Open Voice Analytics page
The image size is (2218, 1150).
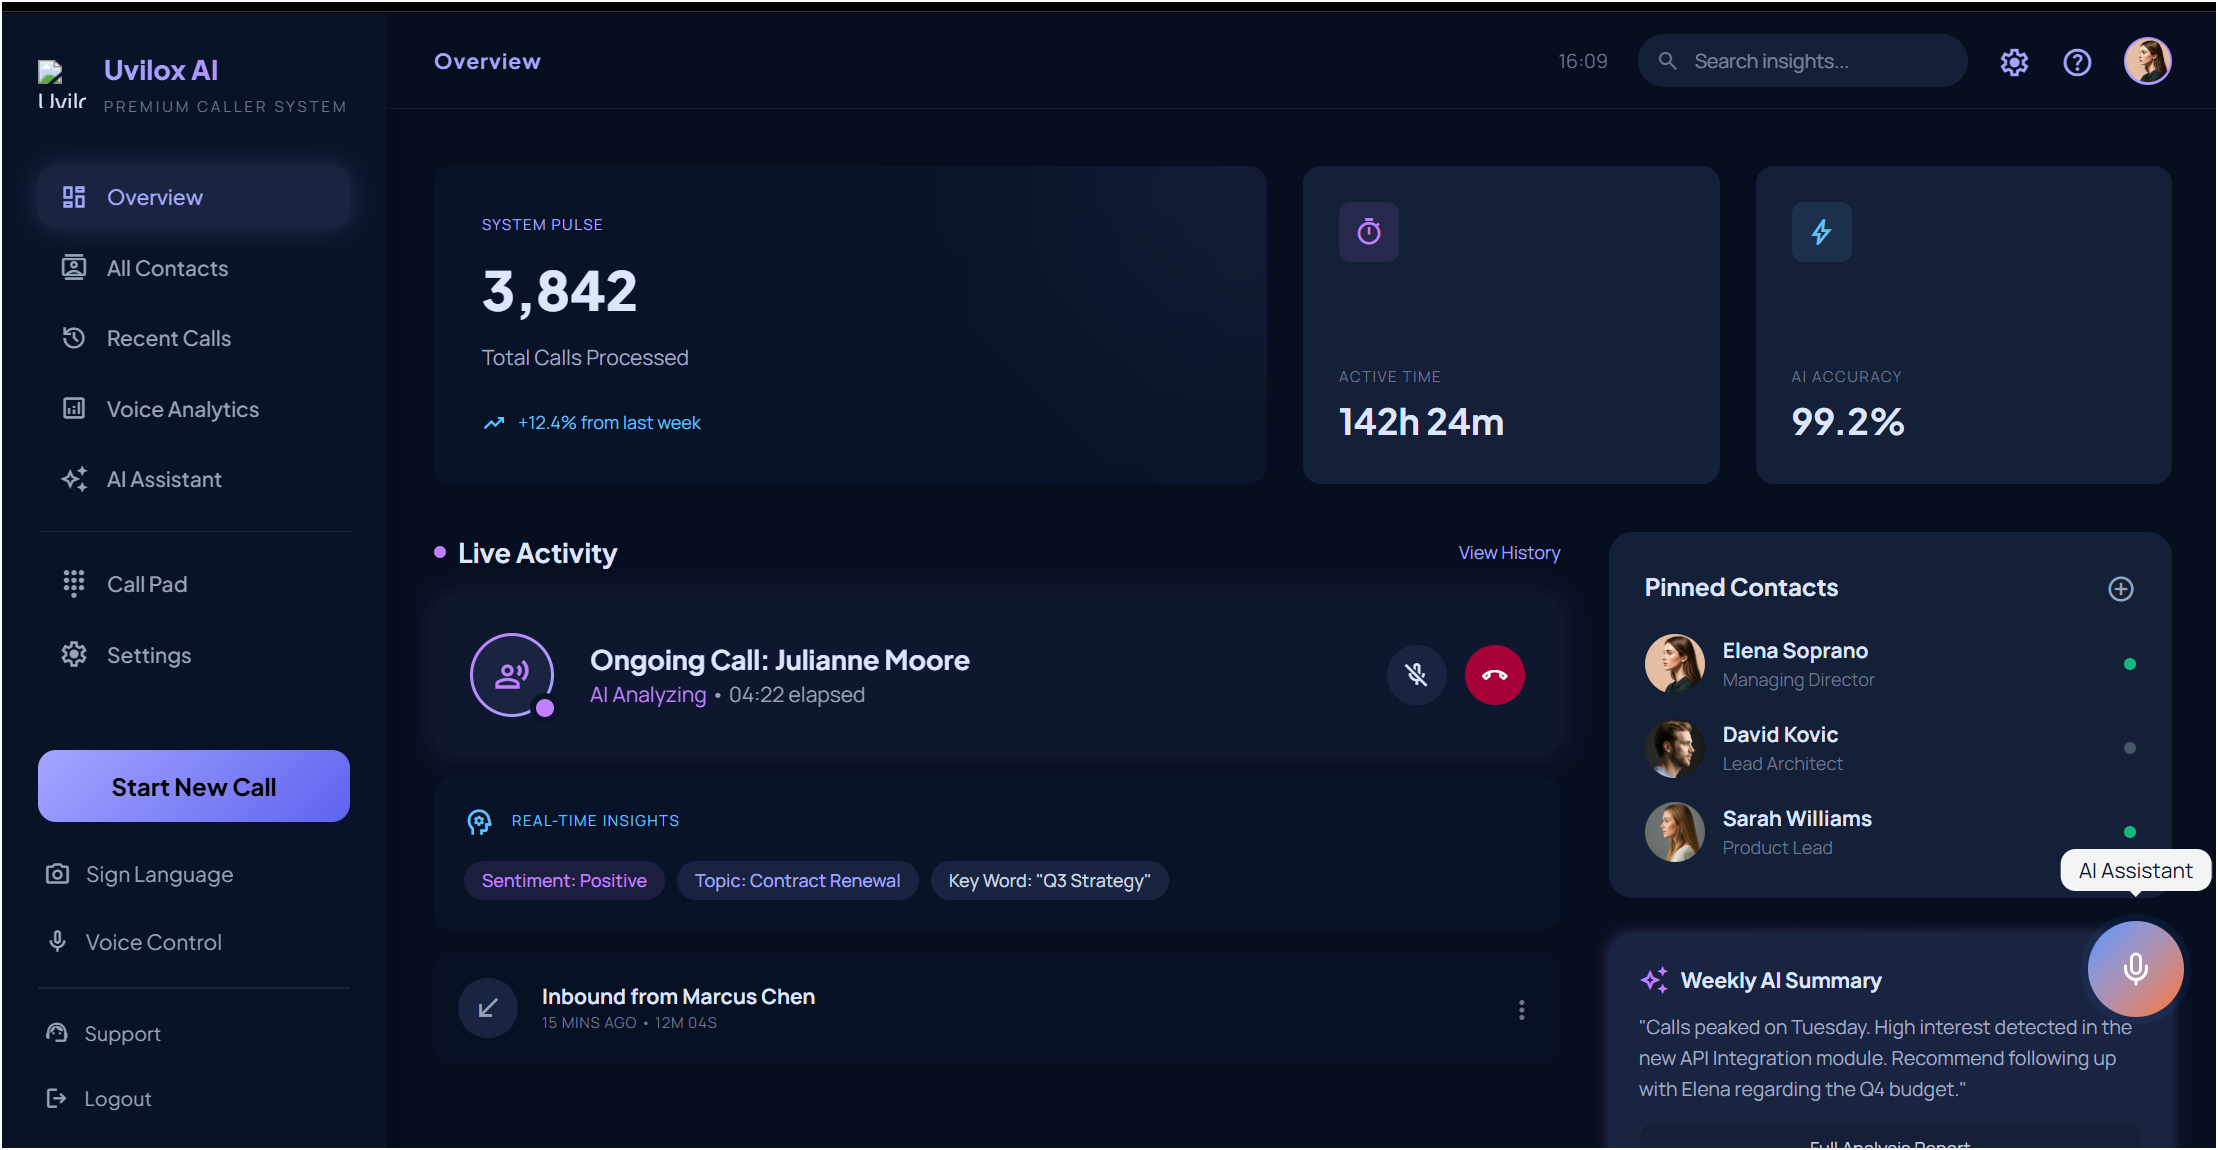(x=194, y=409)
